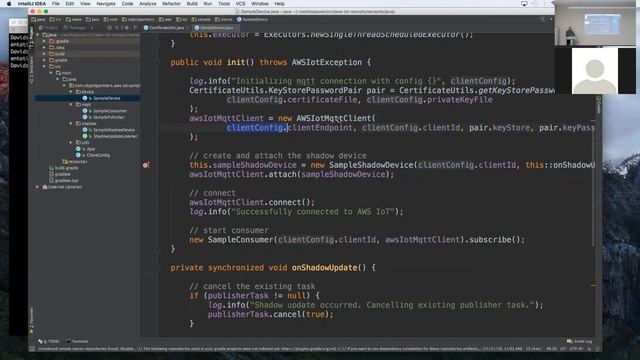Expand the build folder
Image resolution: width=640 pixels, height=360 pixels.
tap(44, 54)
